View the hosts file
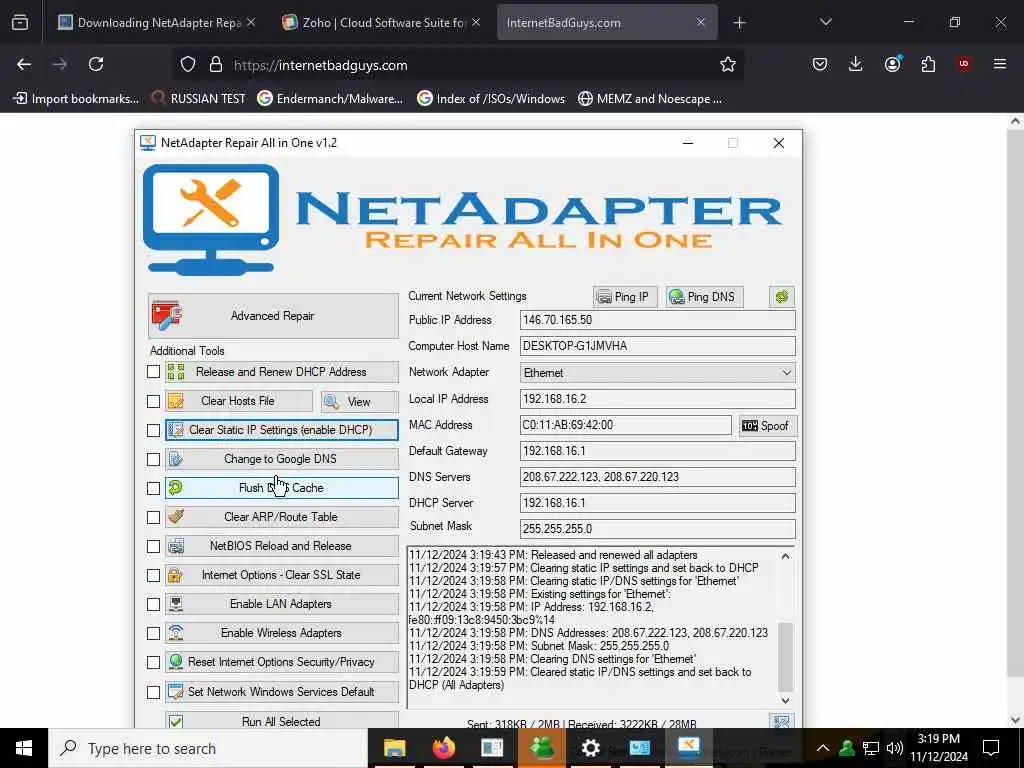Image resolution: width=1024 pixels, height=768 pixels. pos(359,402)
